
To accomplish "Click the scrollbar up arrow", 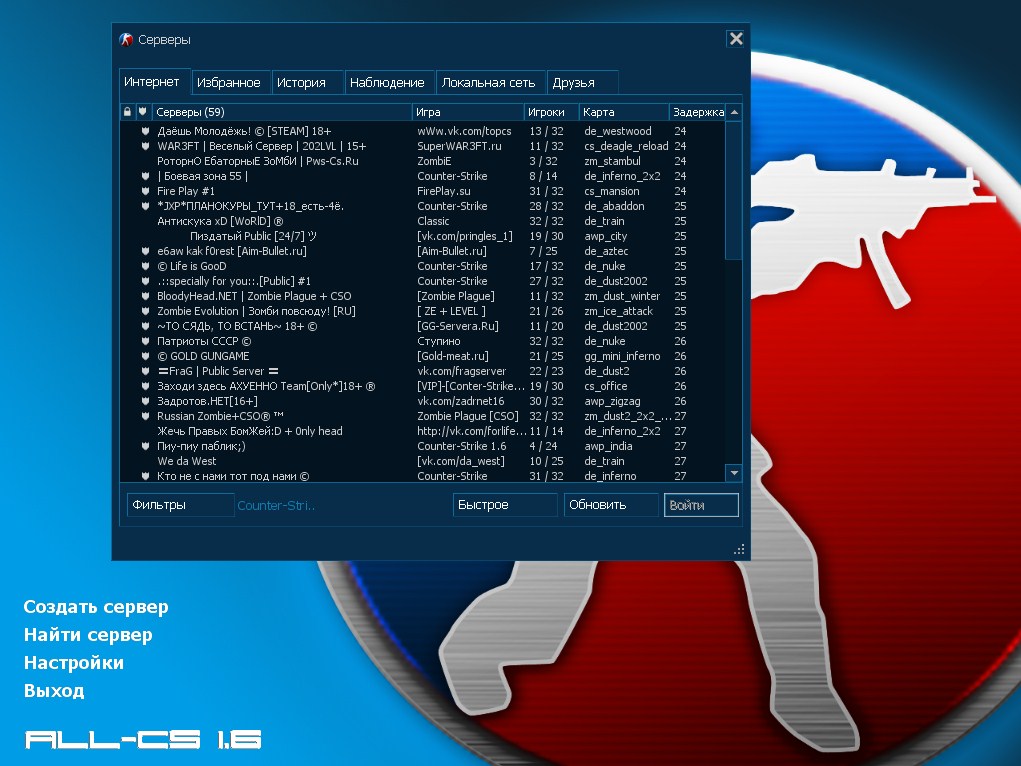I will point(734,112).
